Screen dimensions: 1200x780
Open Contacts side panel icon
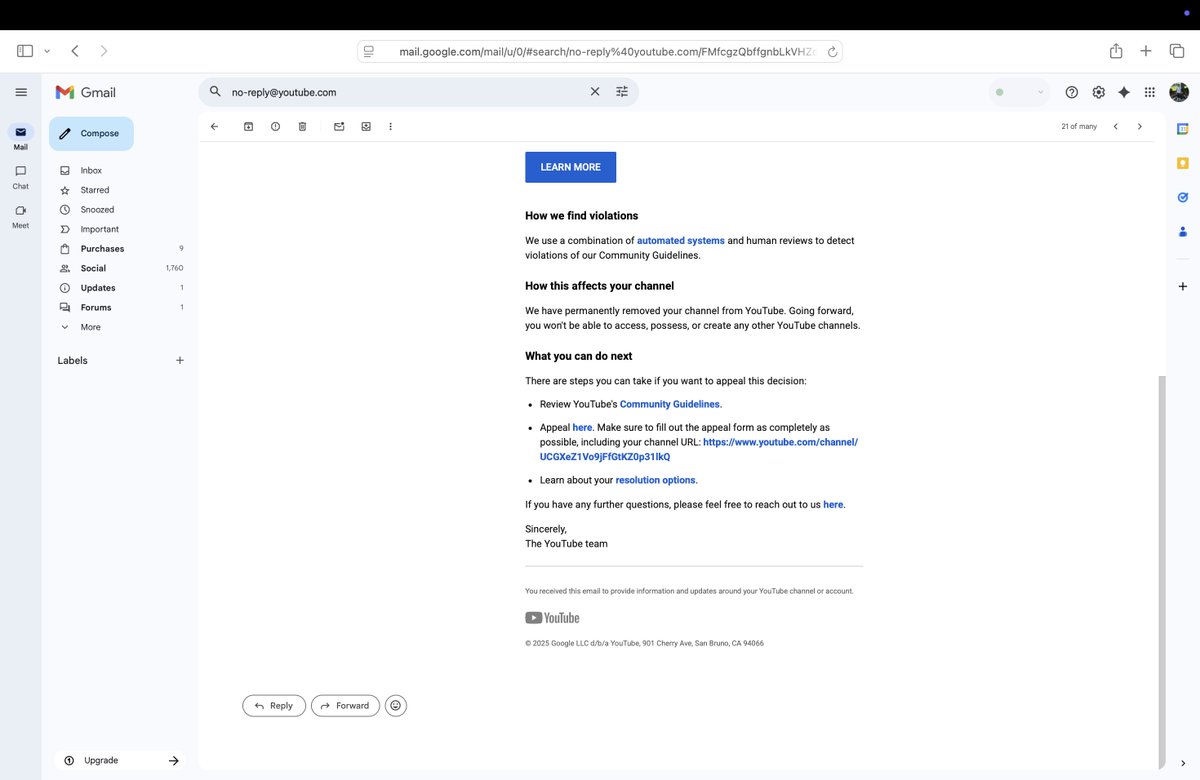pyautogui.click(x=1183, y=231)
